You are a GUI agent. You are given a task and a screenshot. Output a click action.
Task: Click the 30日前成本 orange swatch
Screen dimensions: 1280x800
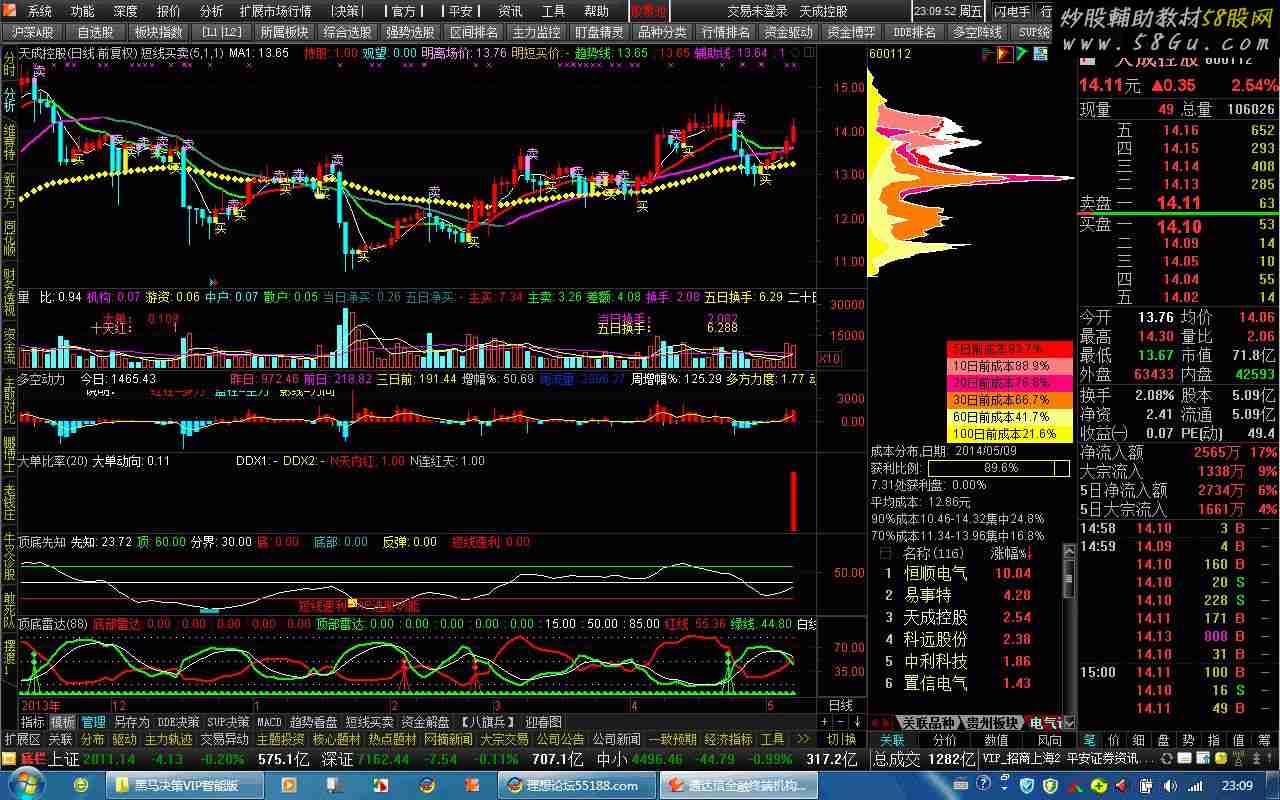[1009, 400]
